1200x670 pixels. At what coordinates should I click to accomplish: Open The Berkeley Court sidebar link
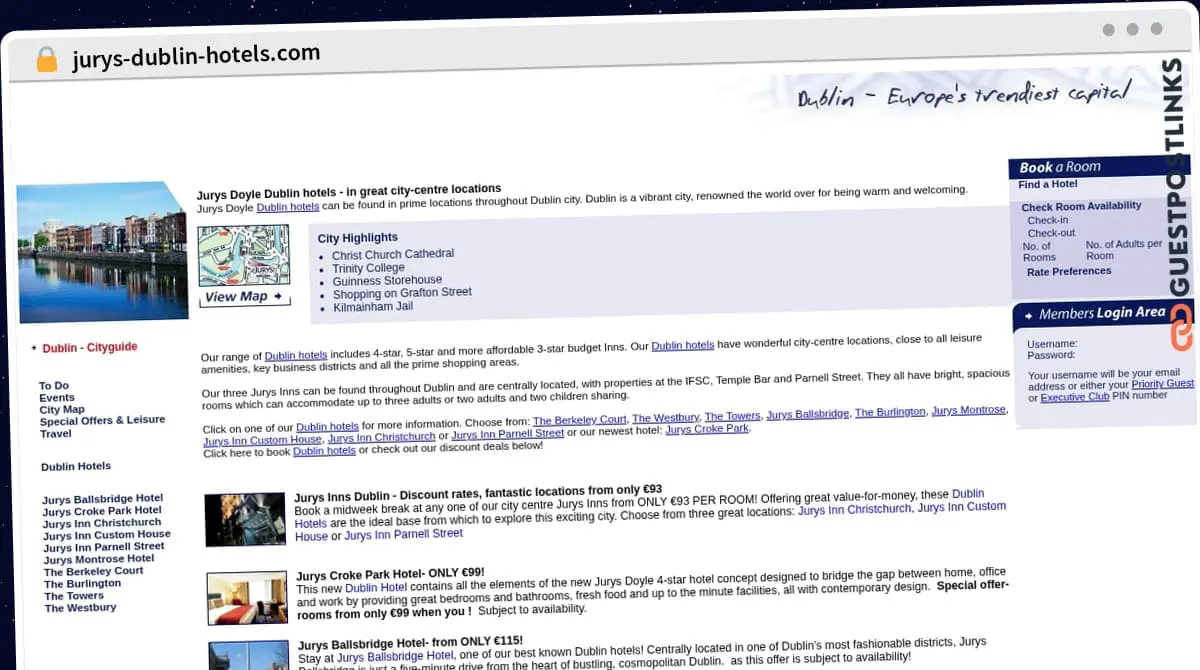pos(94,571)
